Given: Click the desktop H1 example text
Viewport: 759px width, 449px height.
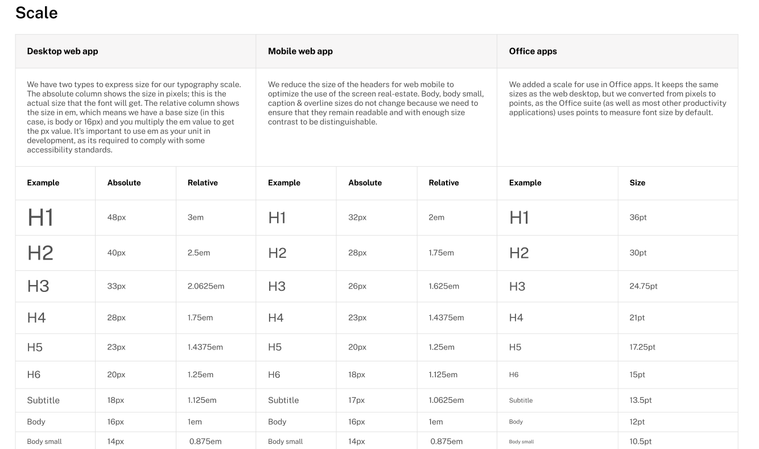Looking at the screenshot, I should pos(40,218).
